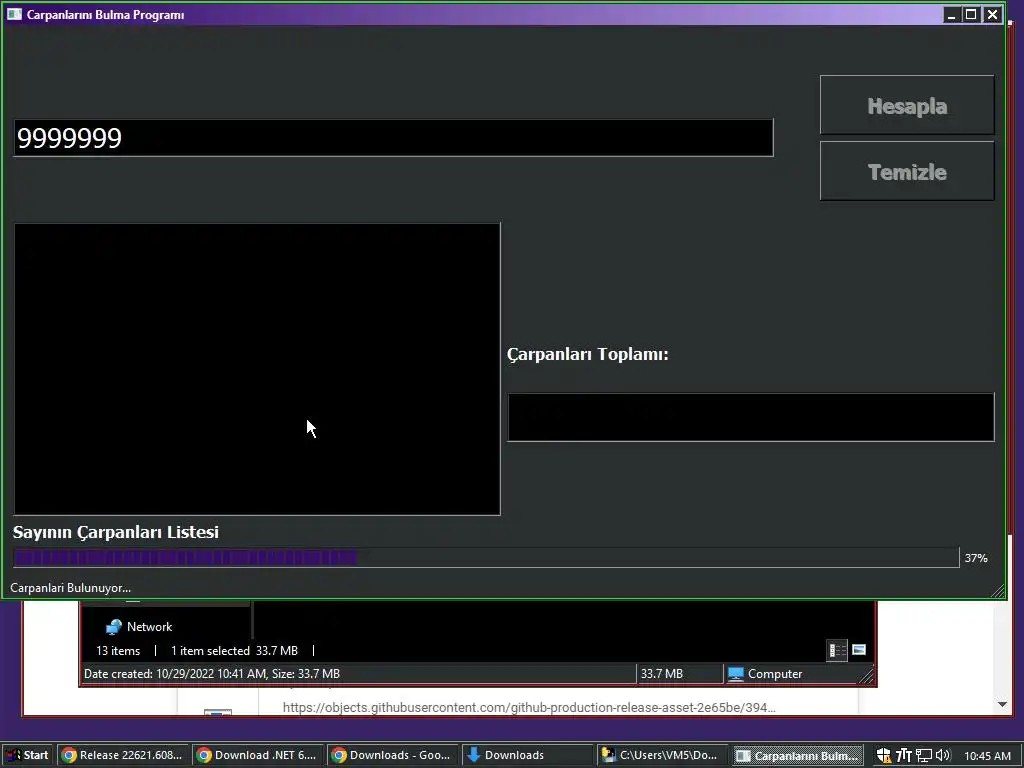The image size is (1024, 768).
Task: Click the app icon in the title bar
Action: coord(14,14)
